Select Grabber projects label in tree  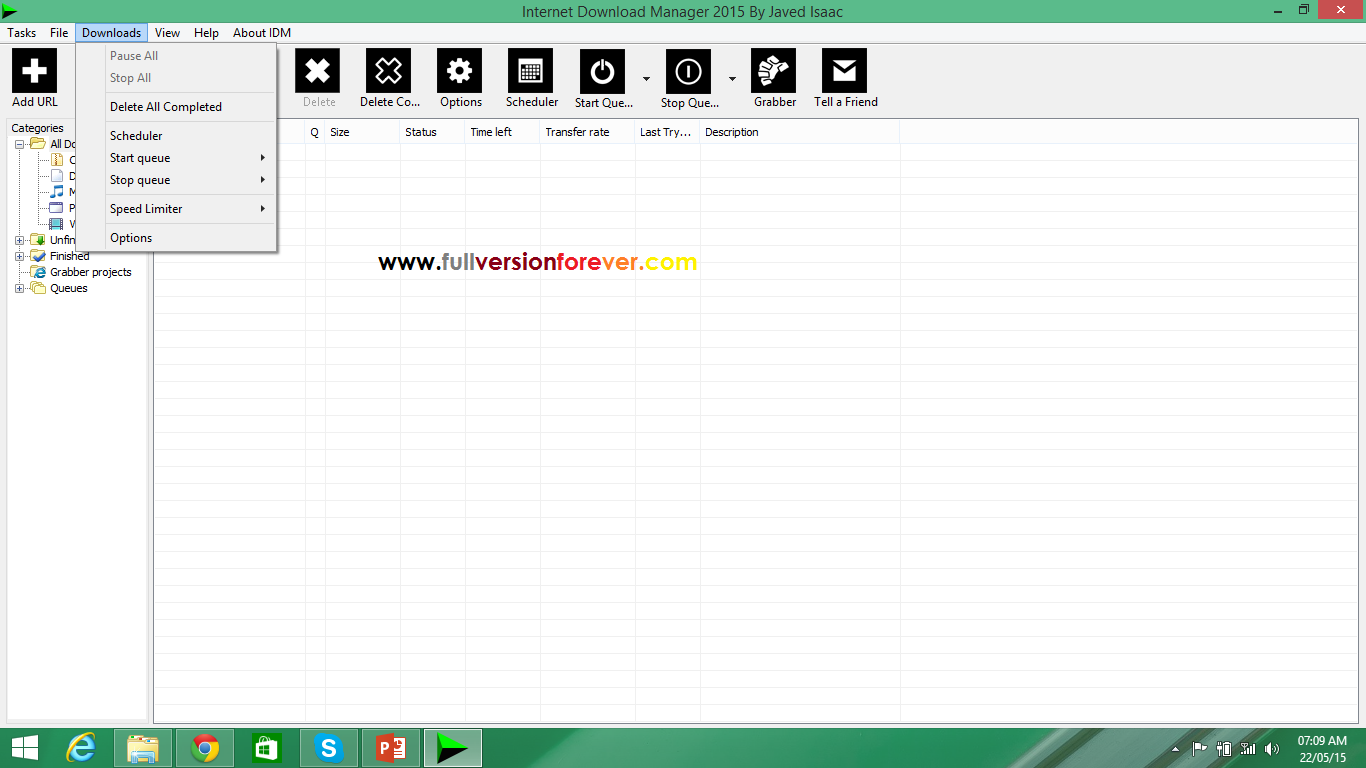pos(91,272)
